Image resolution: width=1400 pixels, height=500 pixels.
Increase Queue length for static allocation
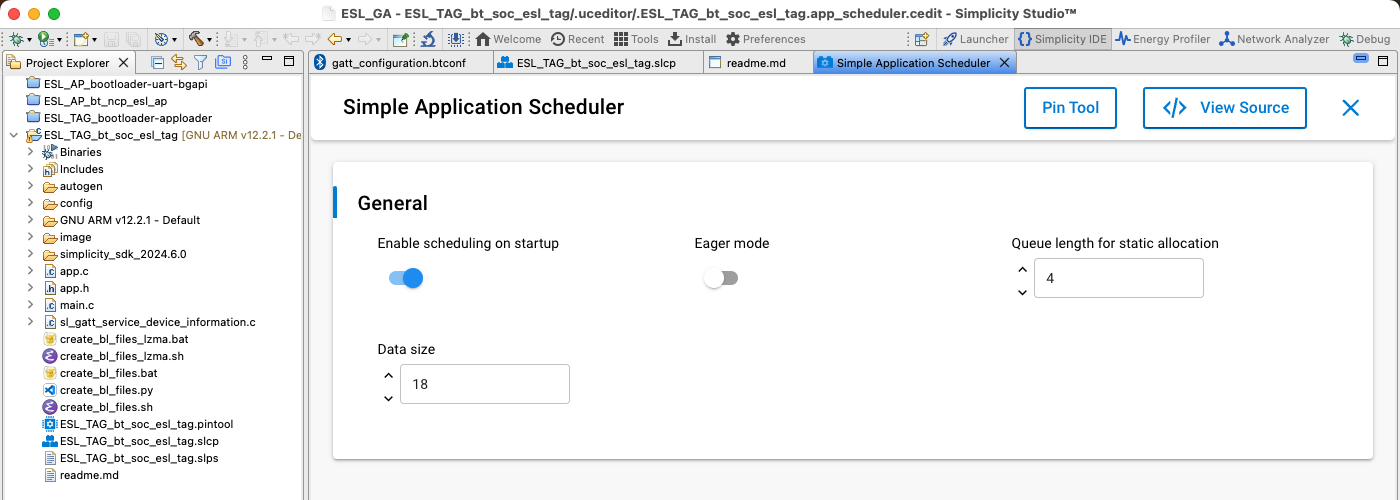pos(1022,269)
